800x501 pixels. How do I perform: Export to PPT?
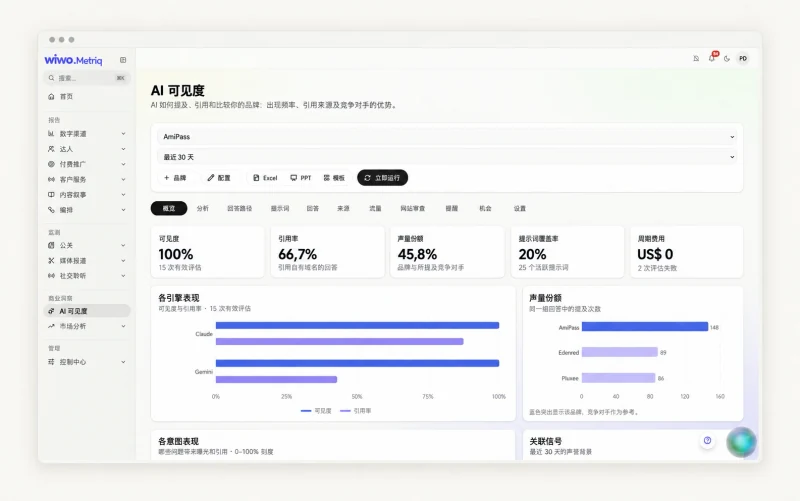(301, 178)
